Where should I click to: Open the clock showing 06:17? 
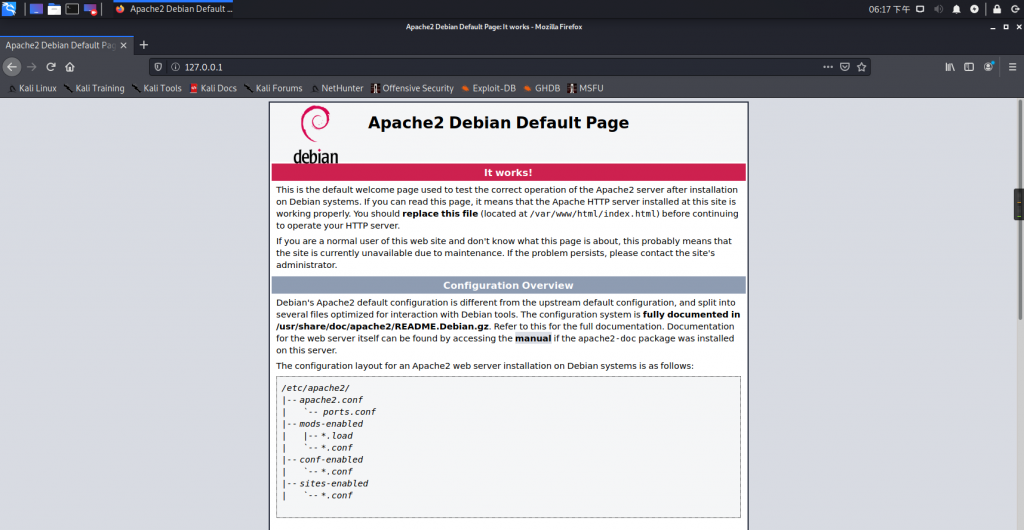(888, 9)
